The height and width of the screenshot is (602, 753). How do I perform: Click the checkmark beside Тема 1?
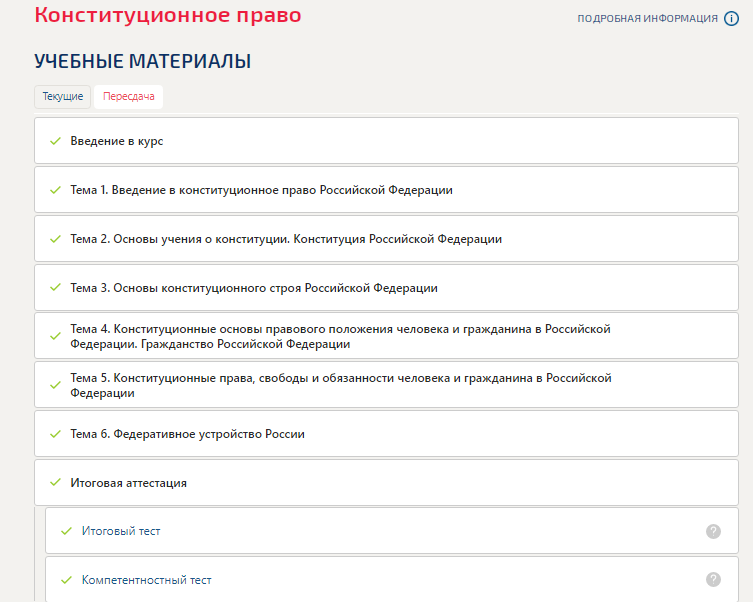point(55,190)
